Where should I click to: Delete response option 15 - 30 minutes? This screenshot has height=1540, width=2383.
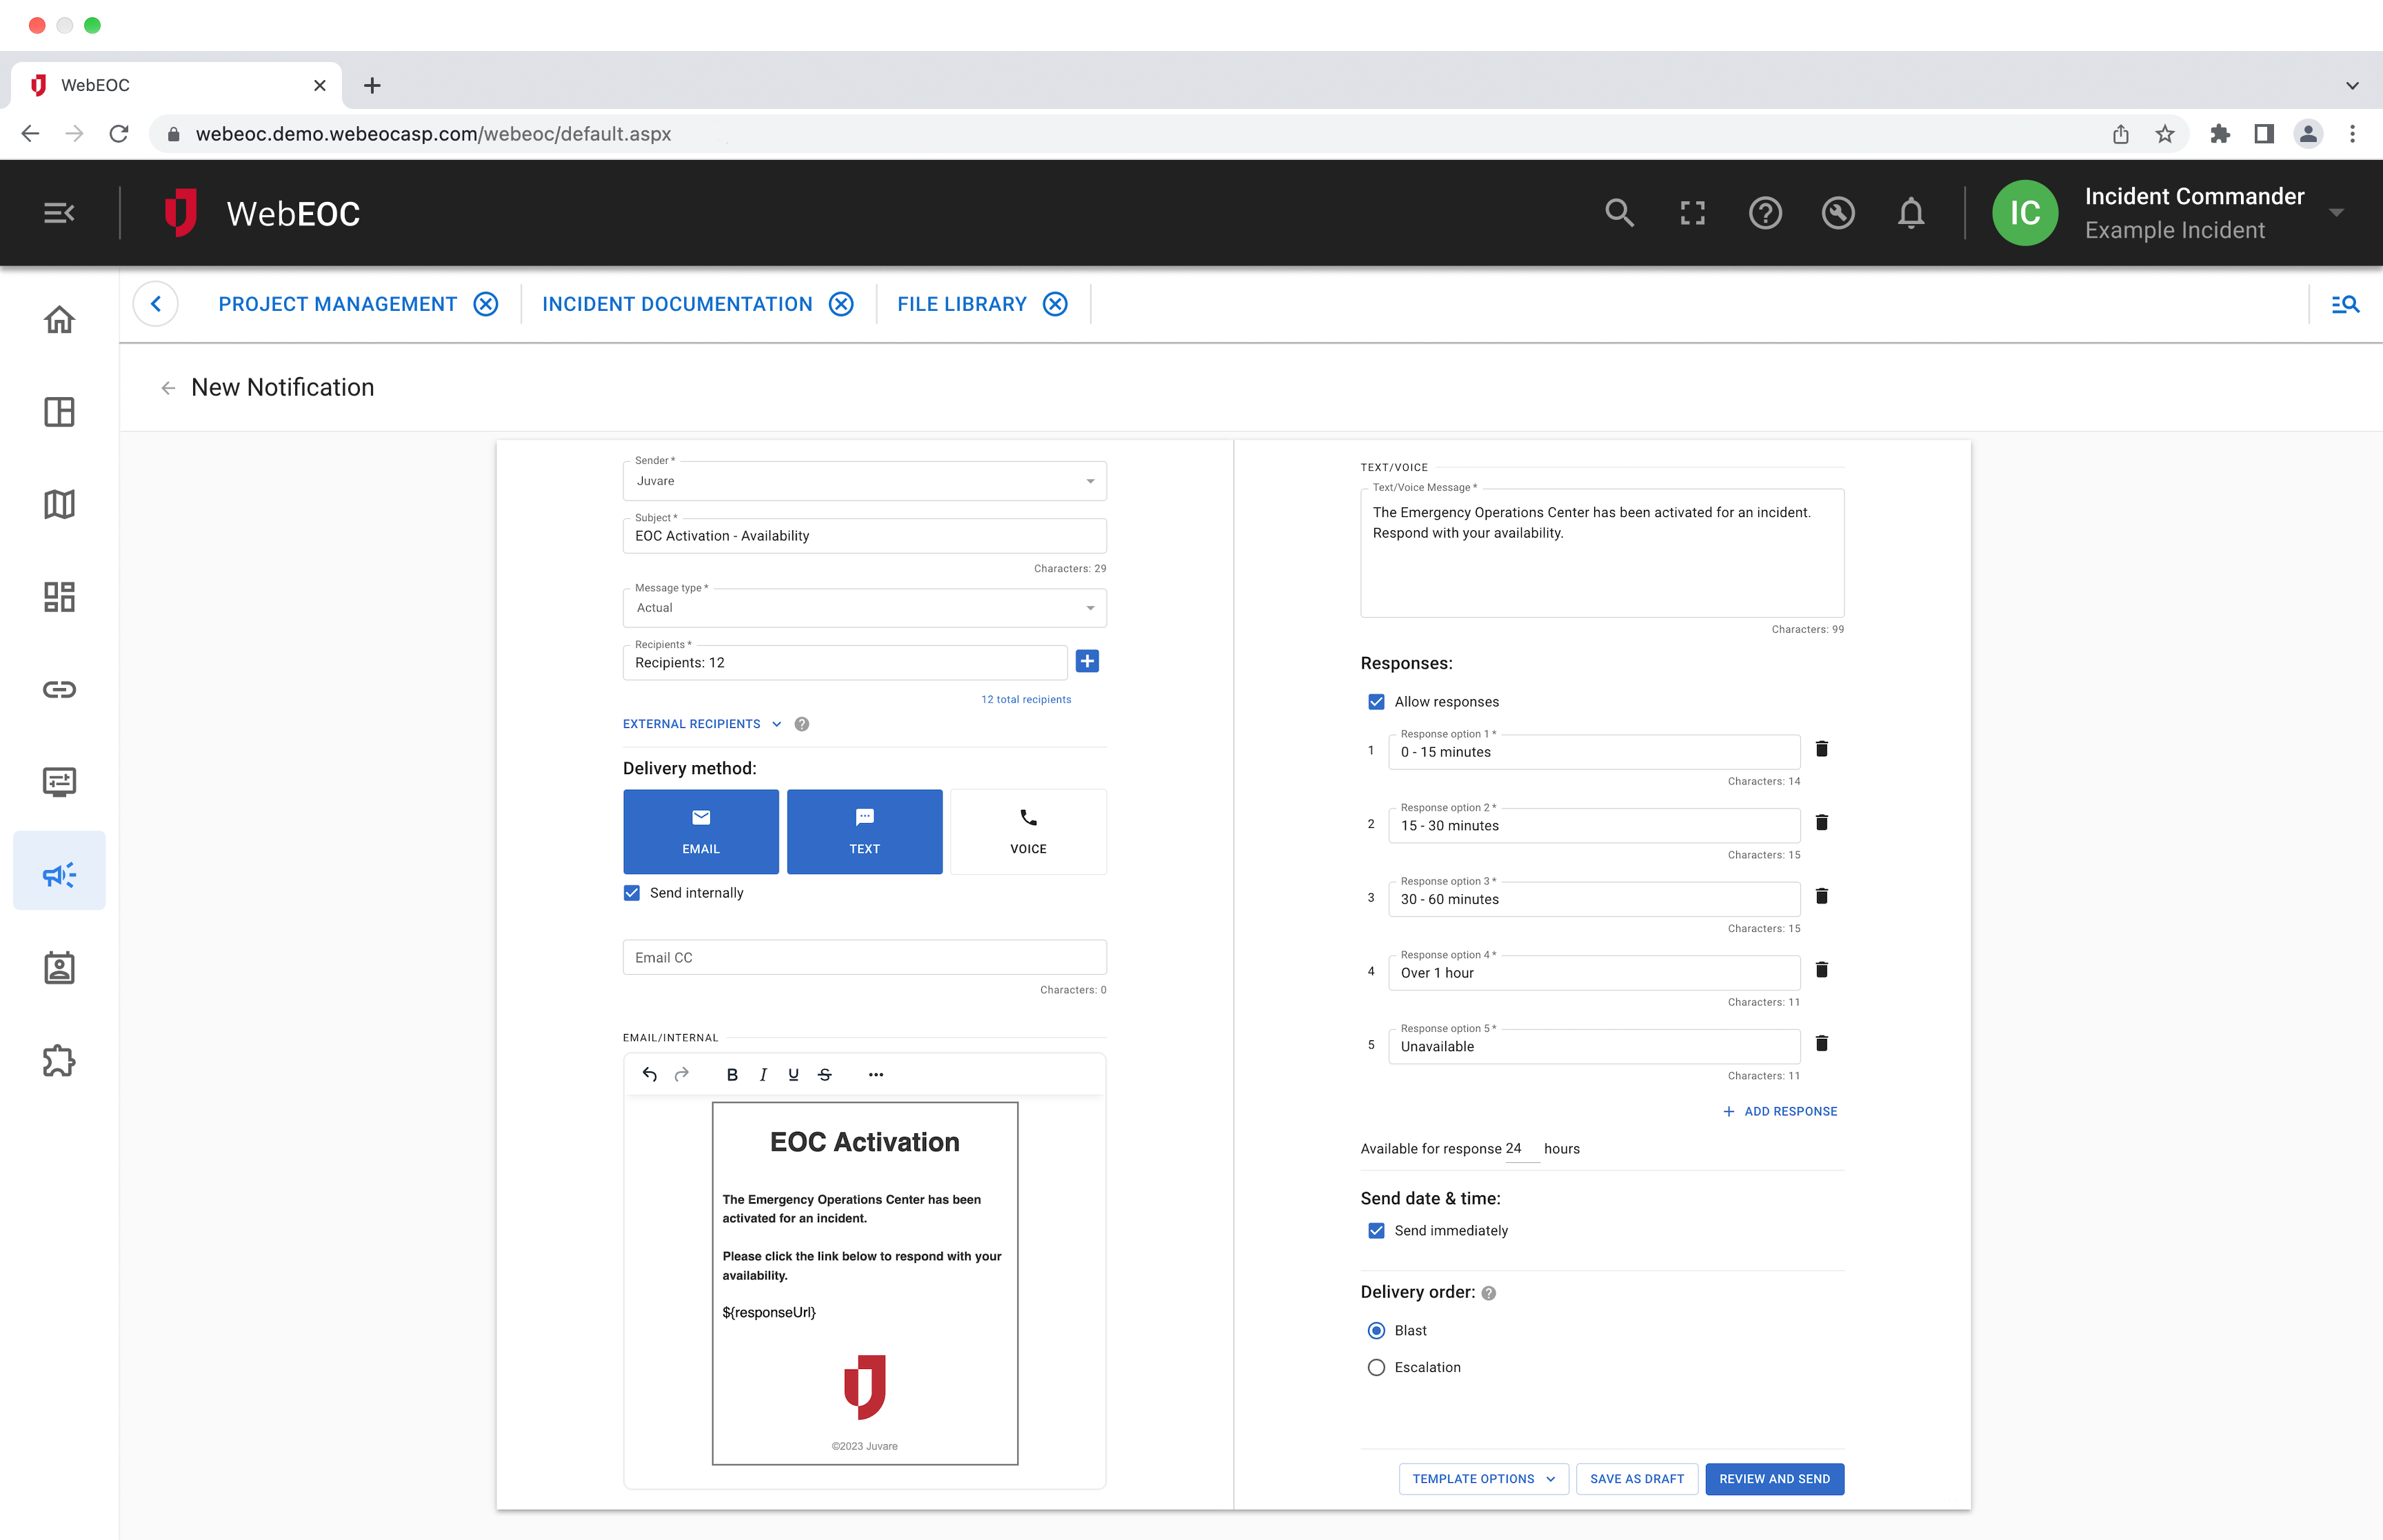click(1822, 823)
